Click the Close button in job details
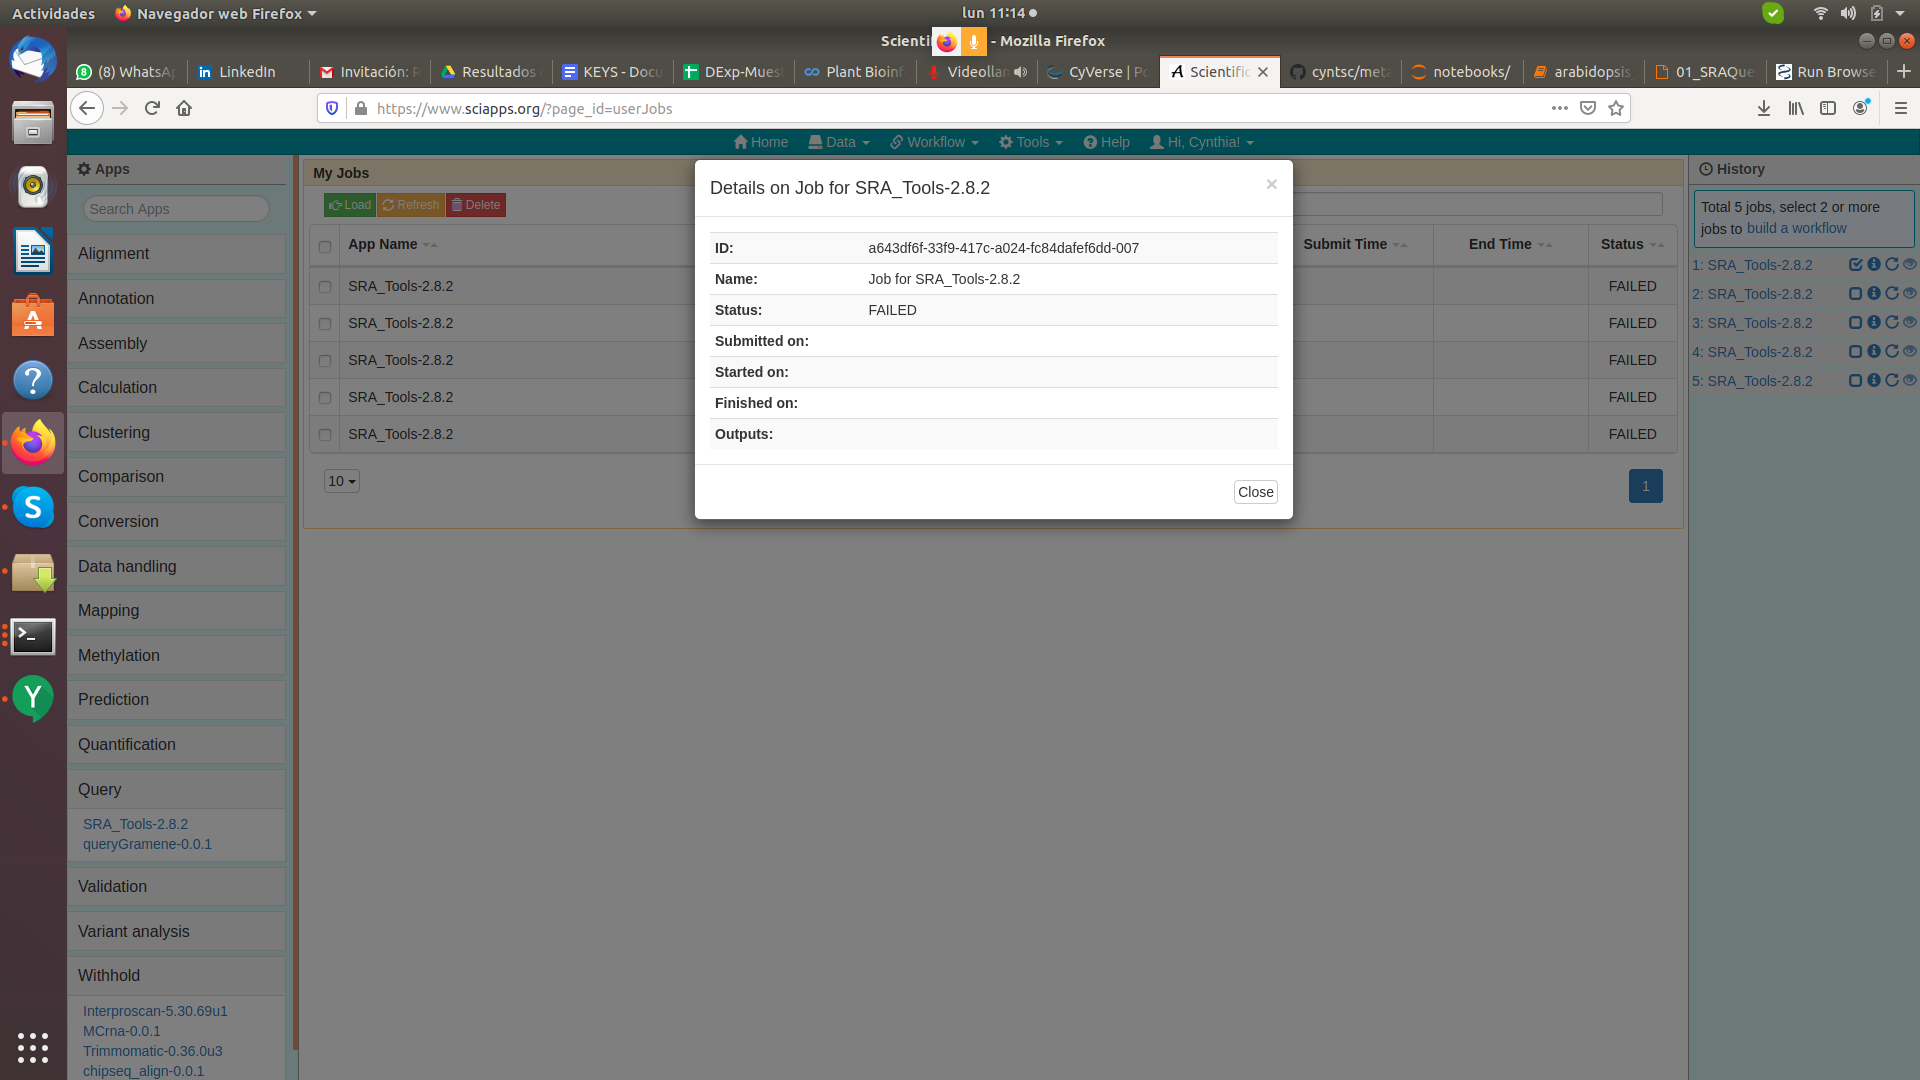This screenshot has width=1920, height=1080. tap(1255, 492)
